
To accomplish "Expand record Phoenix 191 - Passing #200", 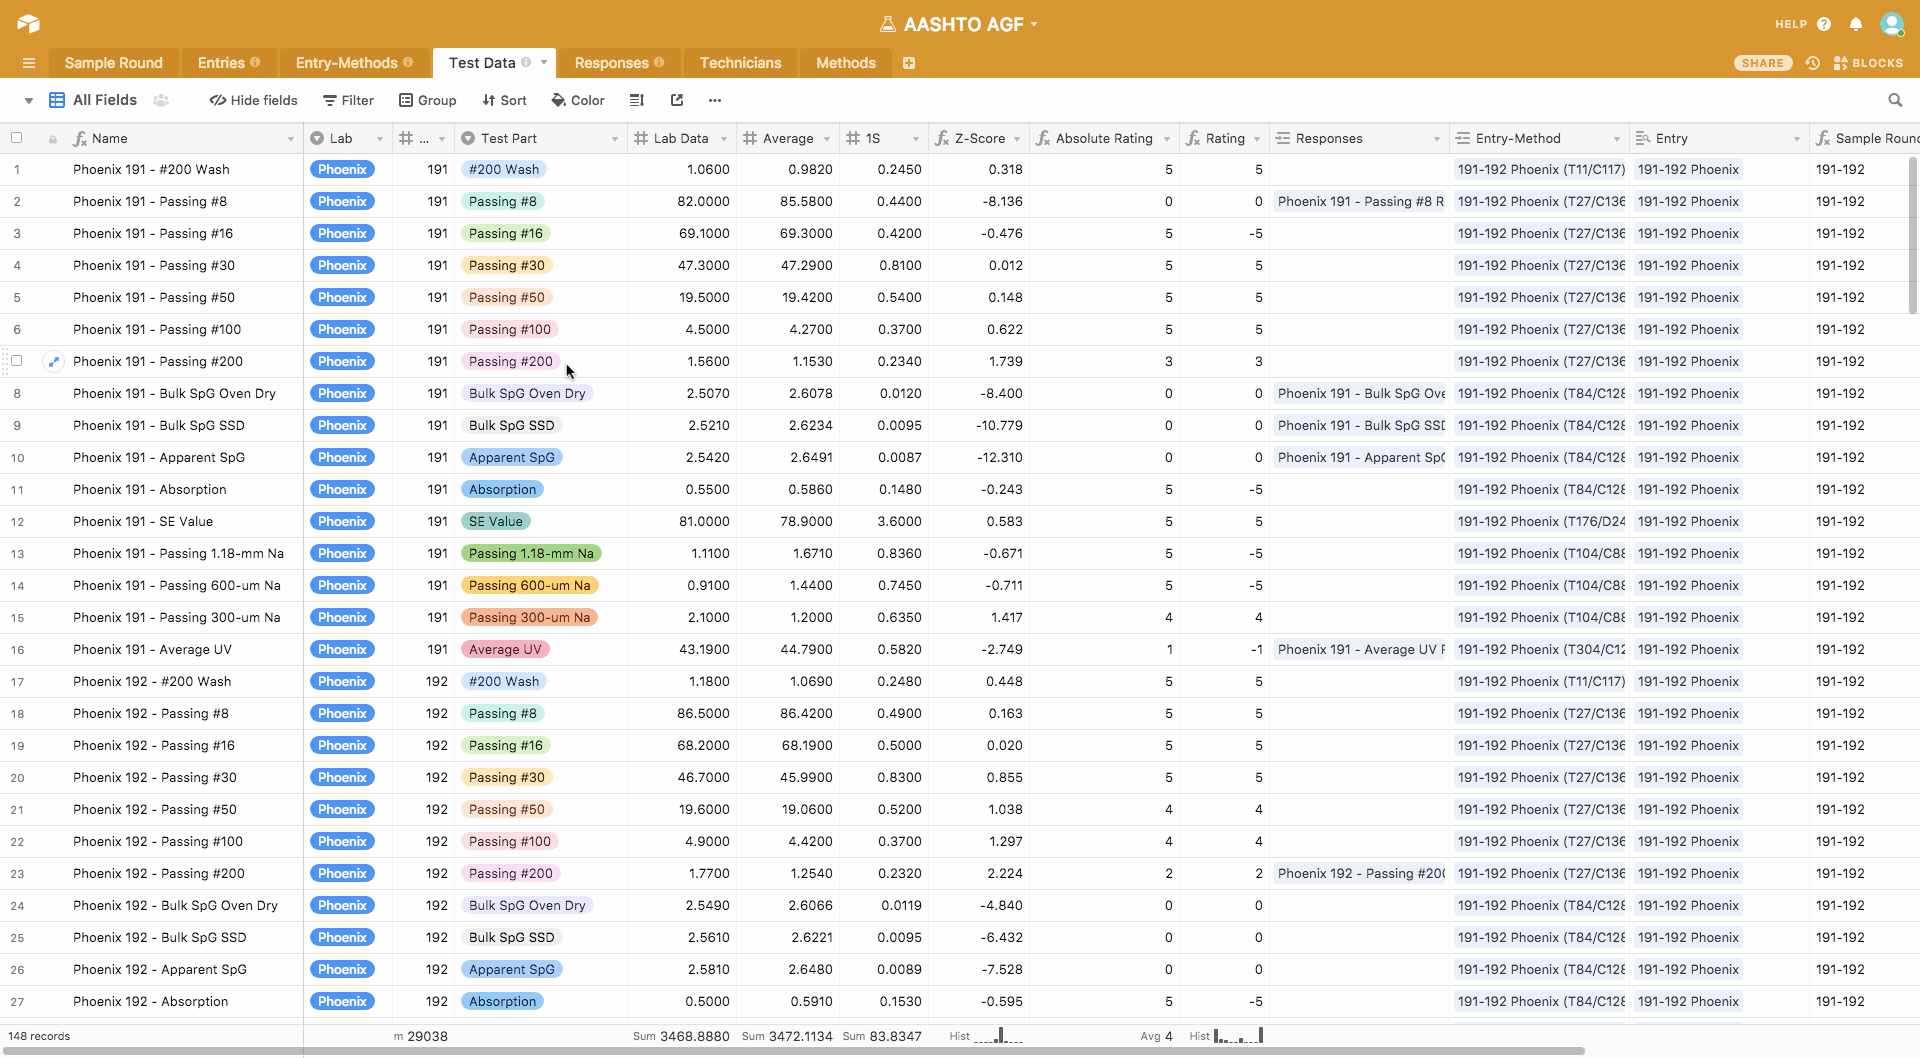I will [54, 361].
